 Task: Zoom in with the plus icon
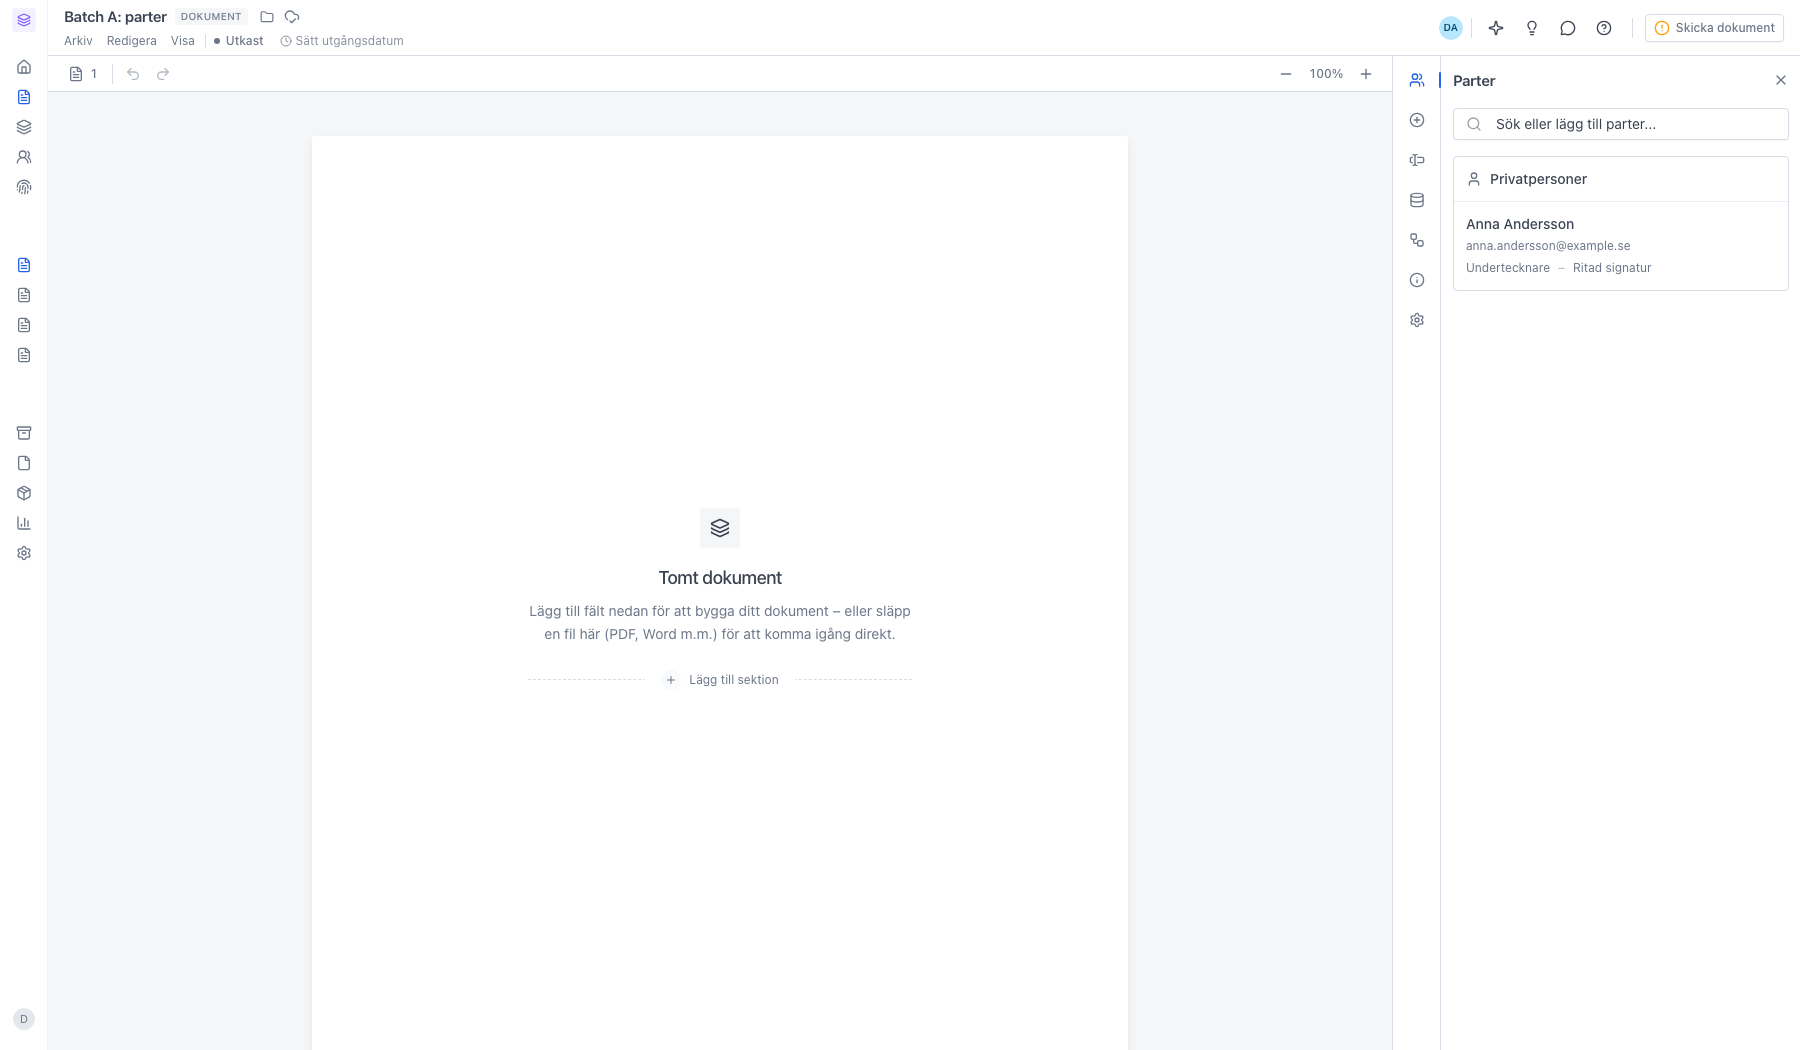(1366, 74)
